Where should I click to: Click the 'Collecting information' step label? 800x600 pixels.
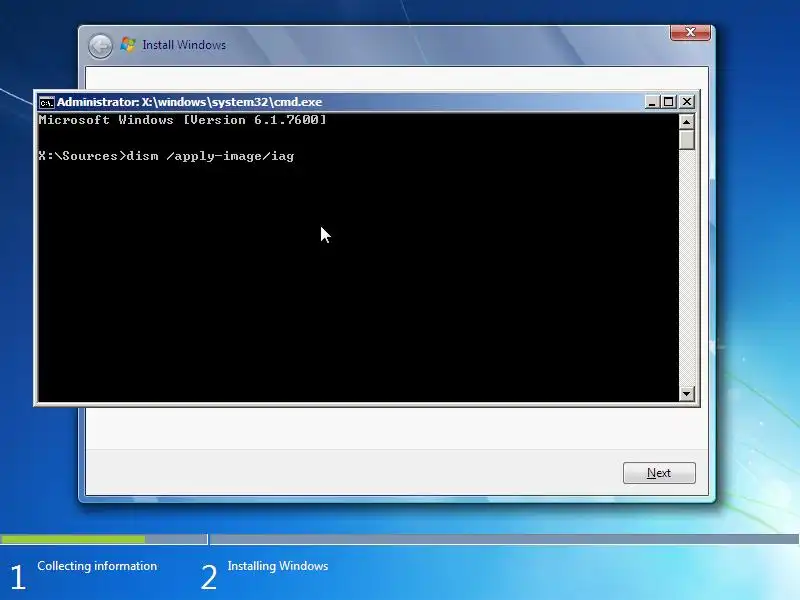[97, 566]
